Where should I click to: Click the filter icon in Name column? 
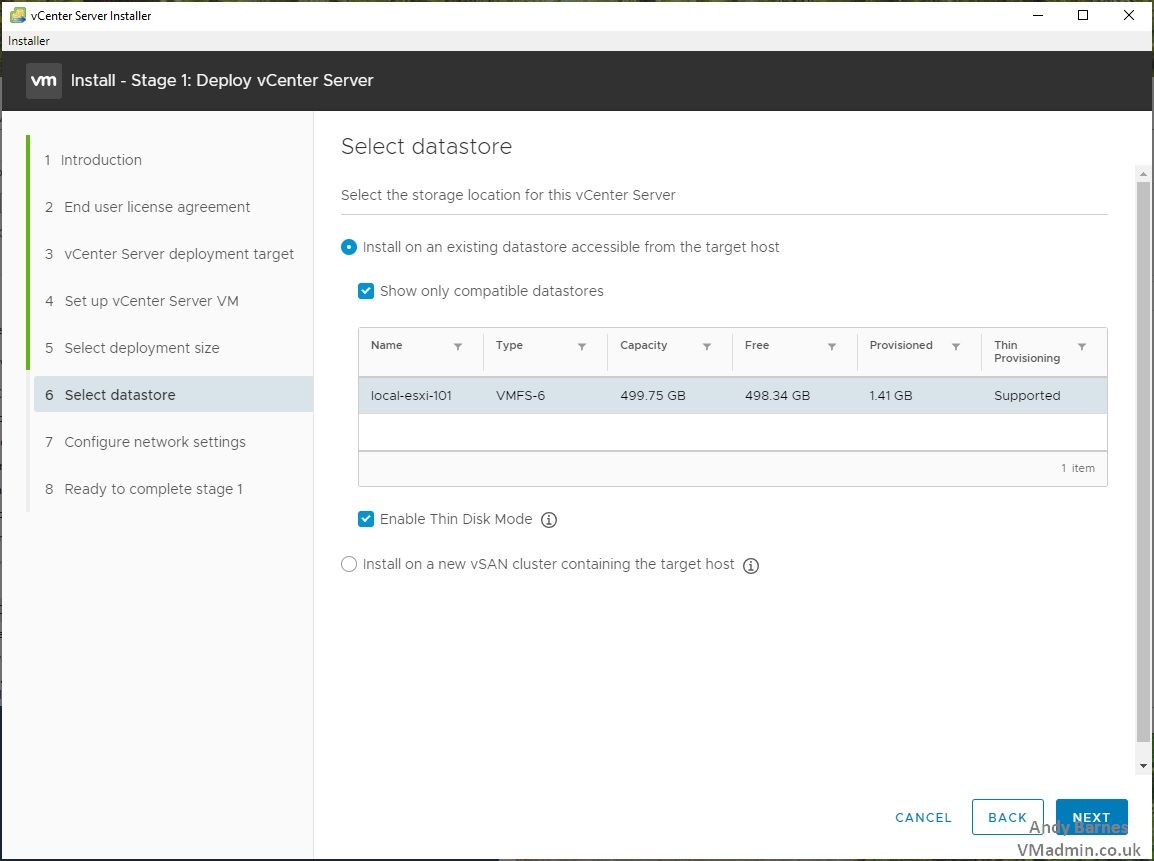pos(458,347)
